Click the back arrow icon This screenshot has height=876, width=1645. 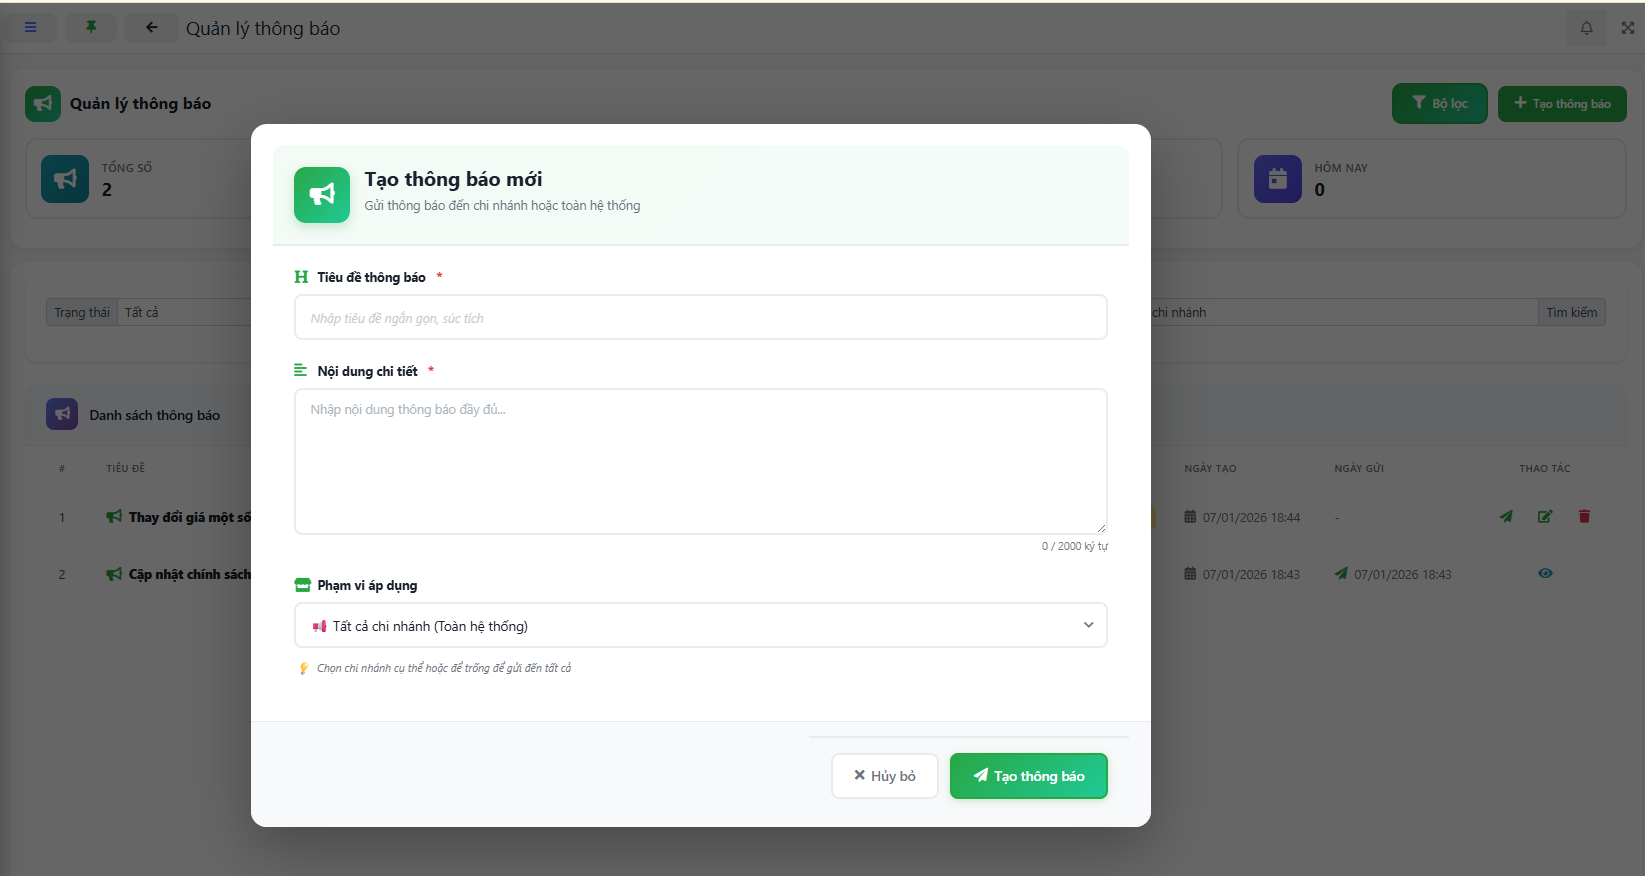pos(151,28)
